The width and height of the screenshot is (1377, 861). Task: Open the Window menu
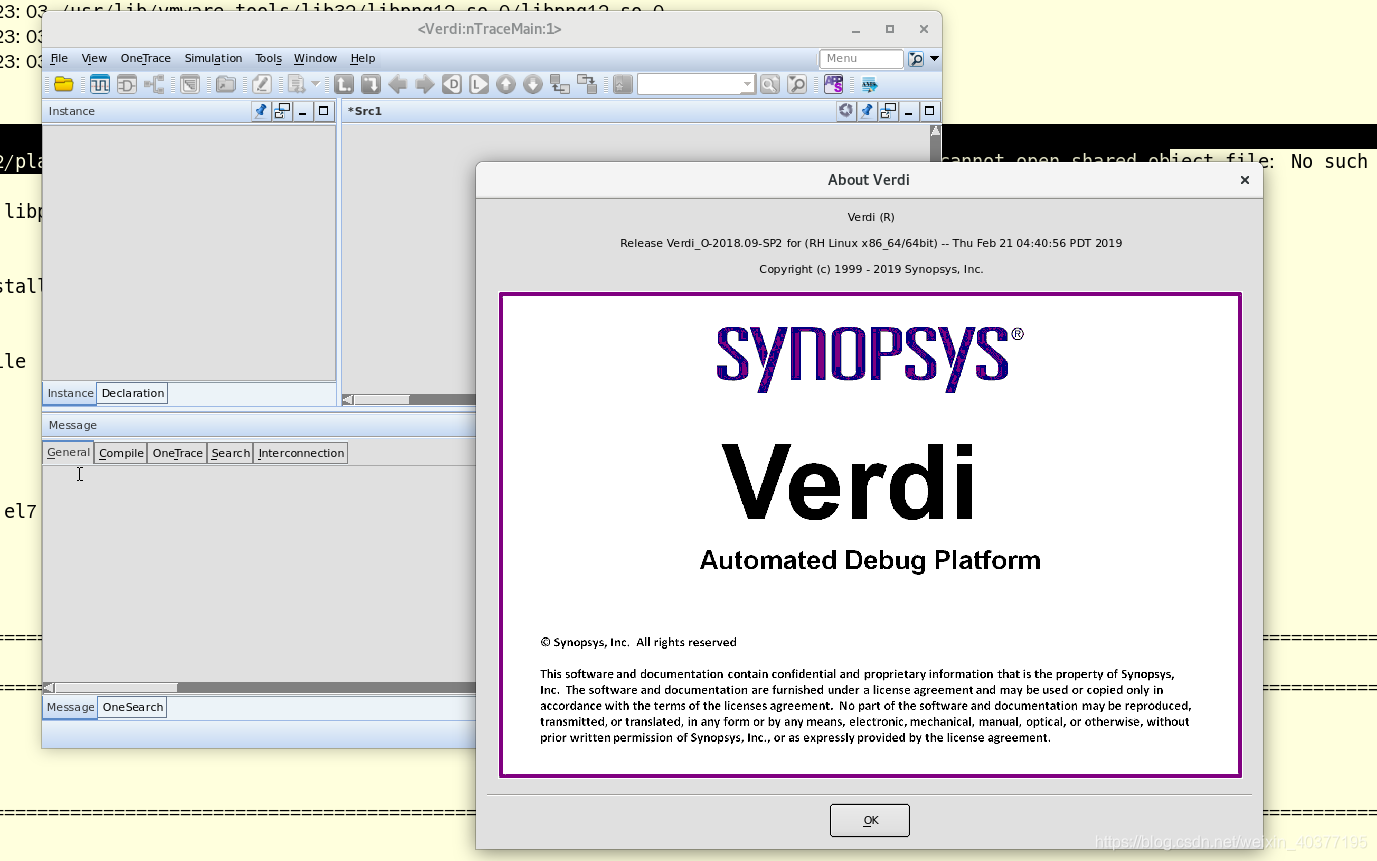pos(315,59)
